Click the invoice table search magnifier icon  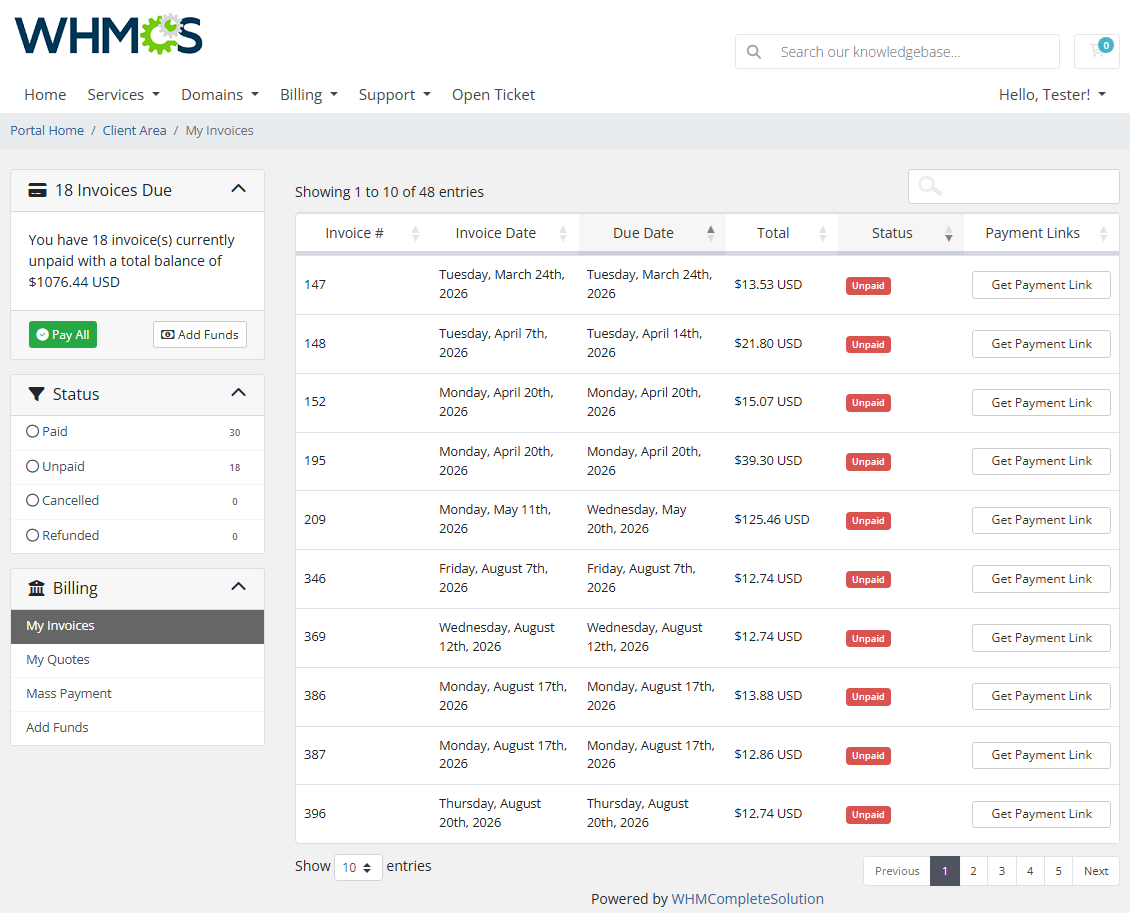pyautogui.click(x=930, y=186)
